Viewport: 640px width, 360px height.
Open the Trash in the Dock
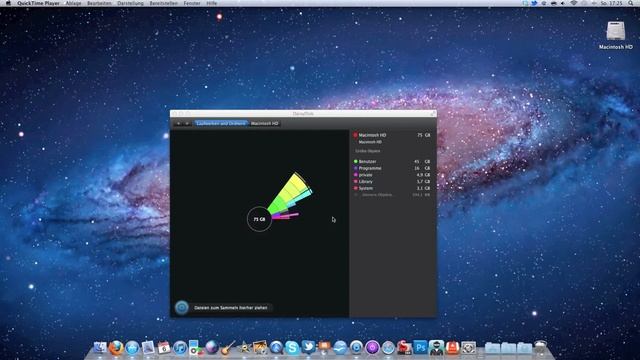[x=540, y=348]
